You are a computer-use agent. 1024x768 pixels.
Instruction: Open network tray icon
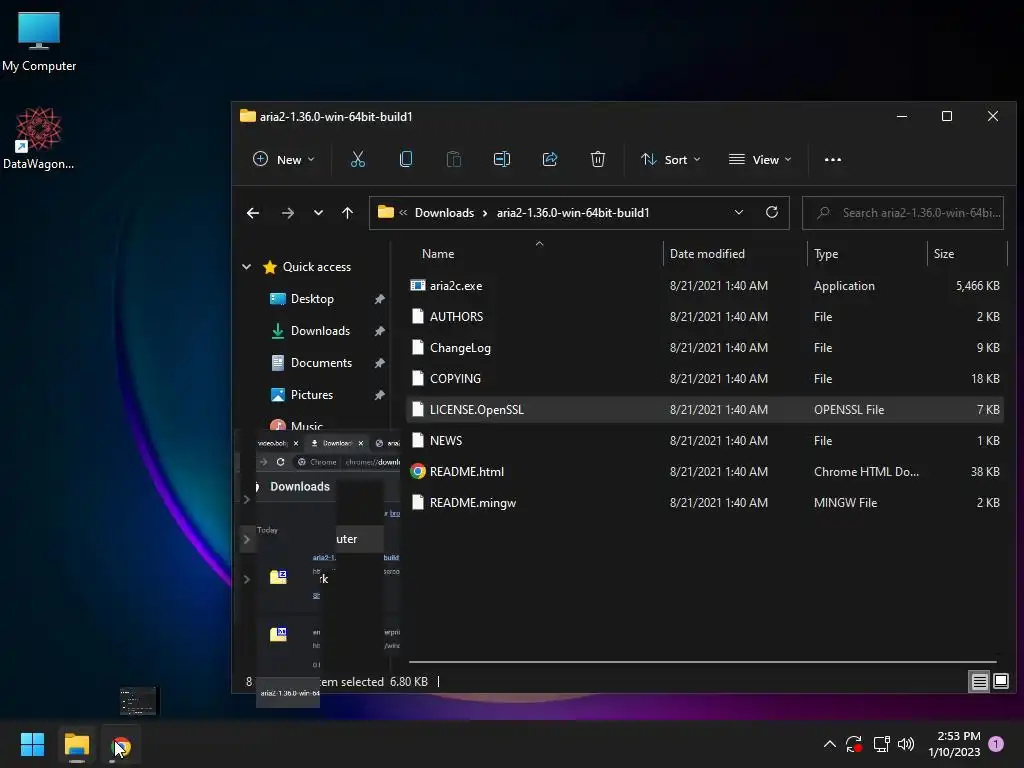[882, 744]
